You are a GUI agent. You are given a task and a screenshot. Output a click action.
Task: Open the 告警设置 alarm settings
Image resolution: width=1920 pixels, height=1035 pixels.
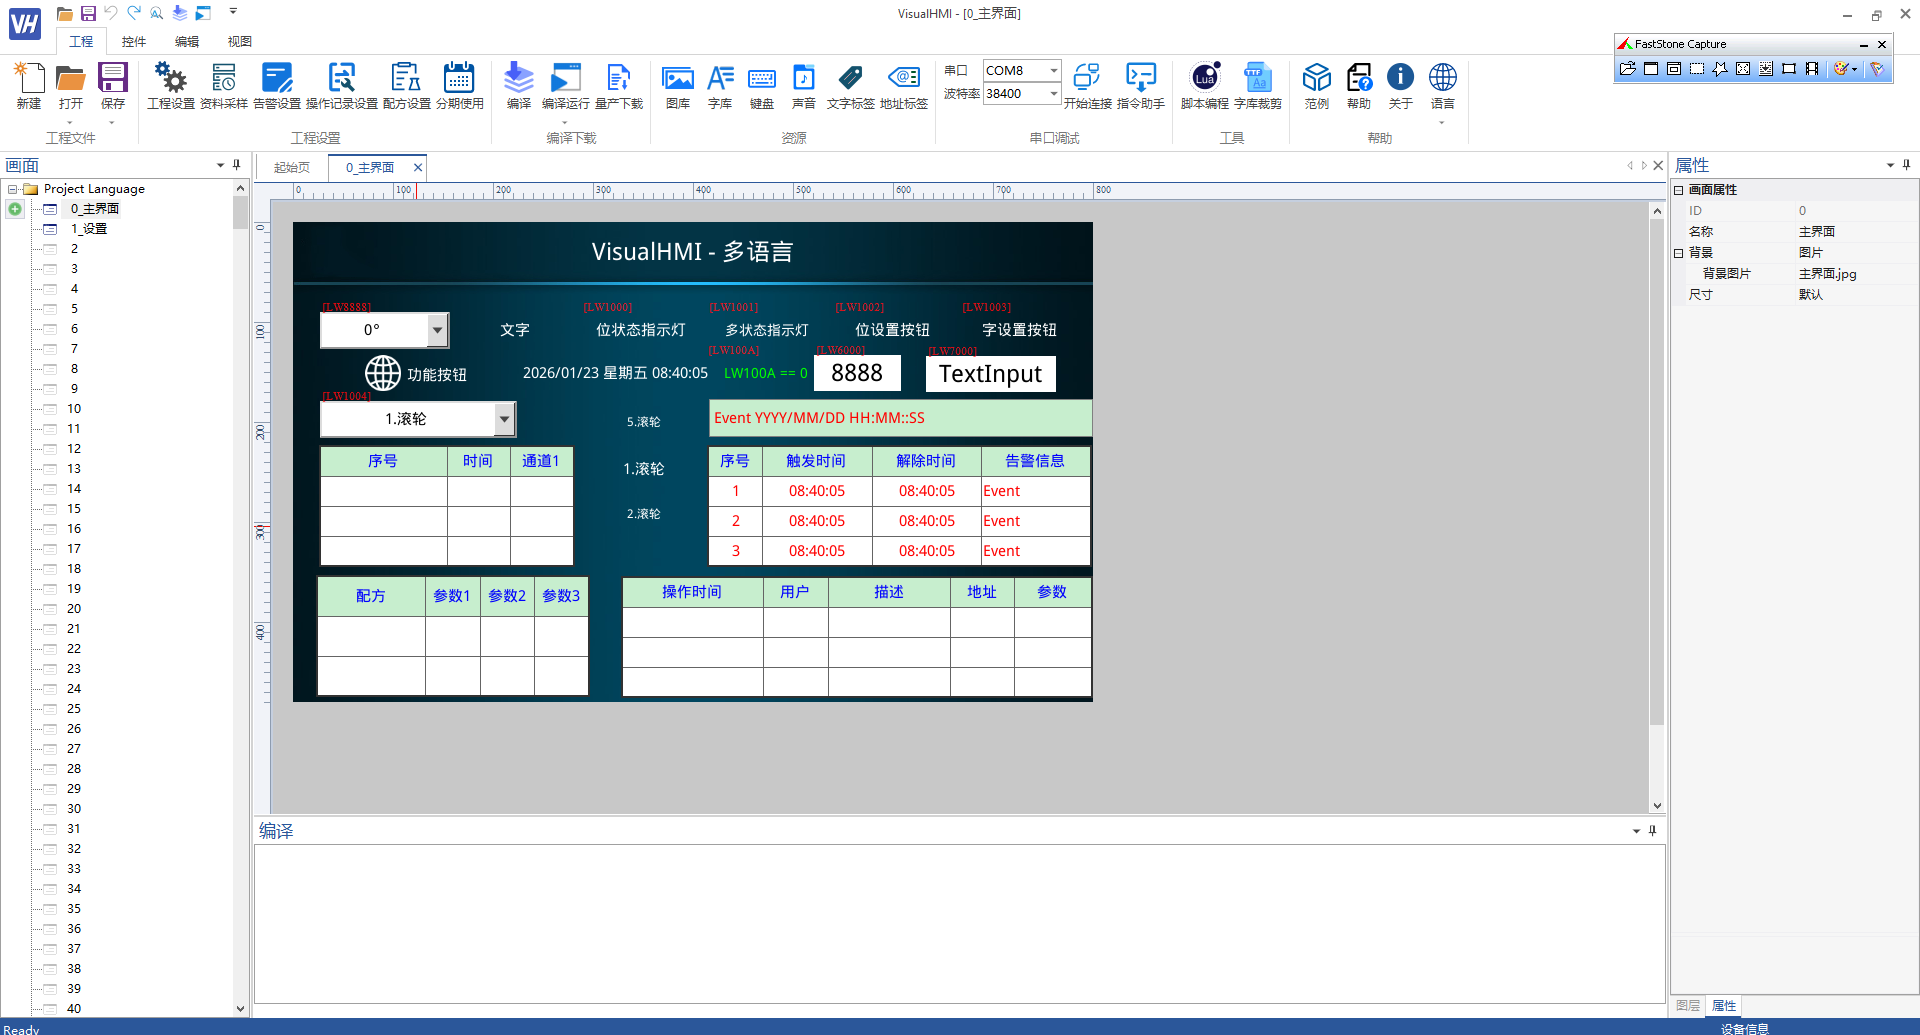coord(276,85)
